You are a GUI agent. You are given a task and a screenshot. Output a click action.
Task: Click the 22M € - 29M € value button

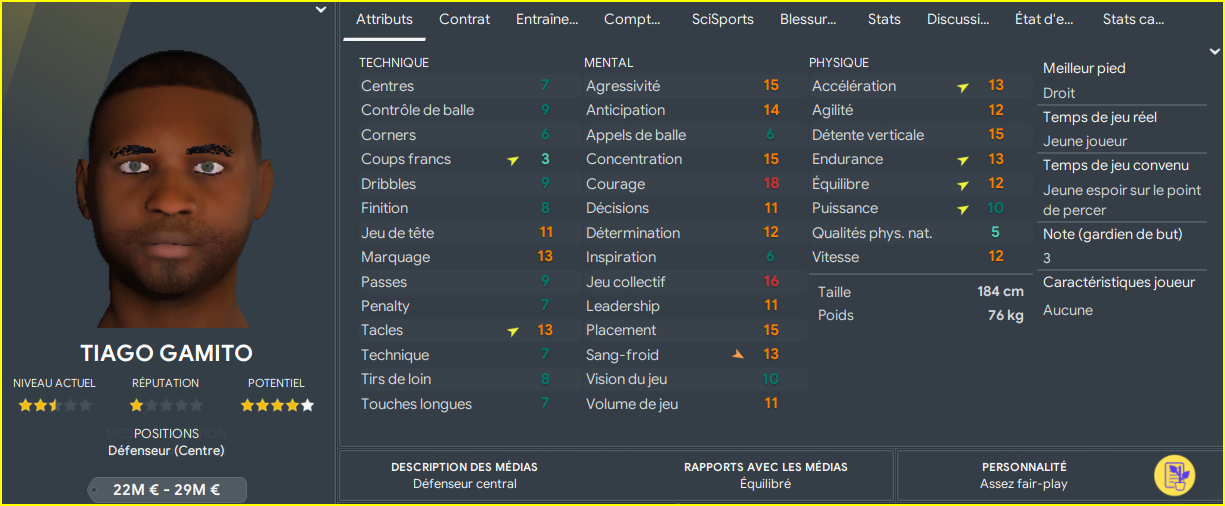[166, 490]
